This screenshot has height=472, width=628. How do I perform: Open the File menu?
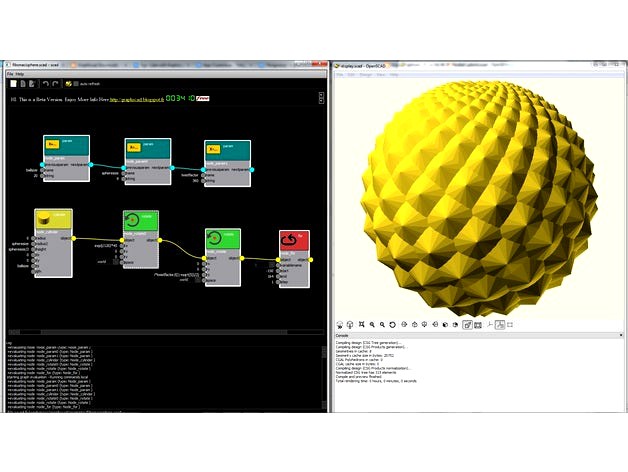(x=11, y=74)
